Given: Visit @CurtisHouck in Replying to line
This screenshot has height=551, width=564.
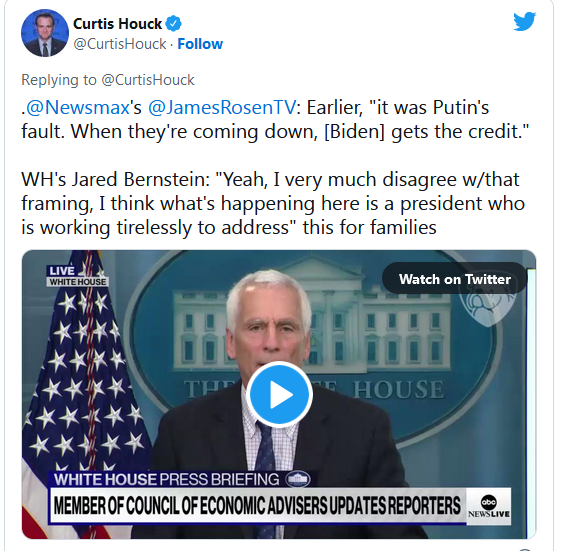Looking at the screenshot, I should point(148,80).
